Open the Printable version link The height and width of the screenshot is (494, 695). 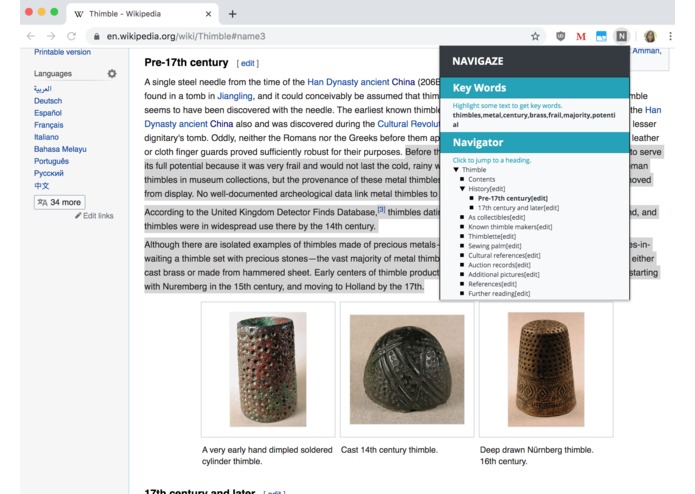click(62, 52)
